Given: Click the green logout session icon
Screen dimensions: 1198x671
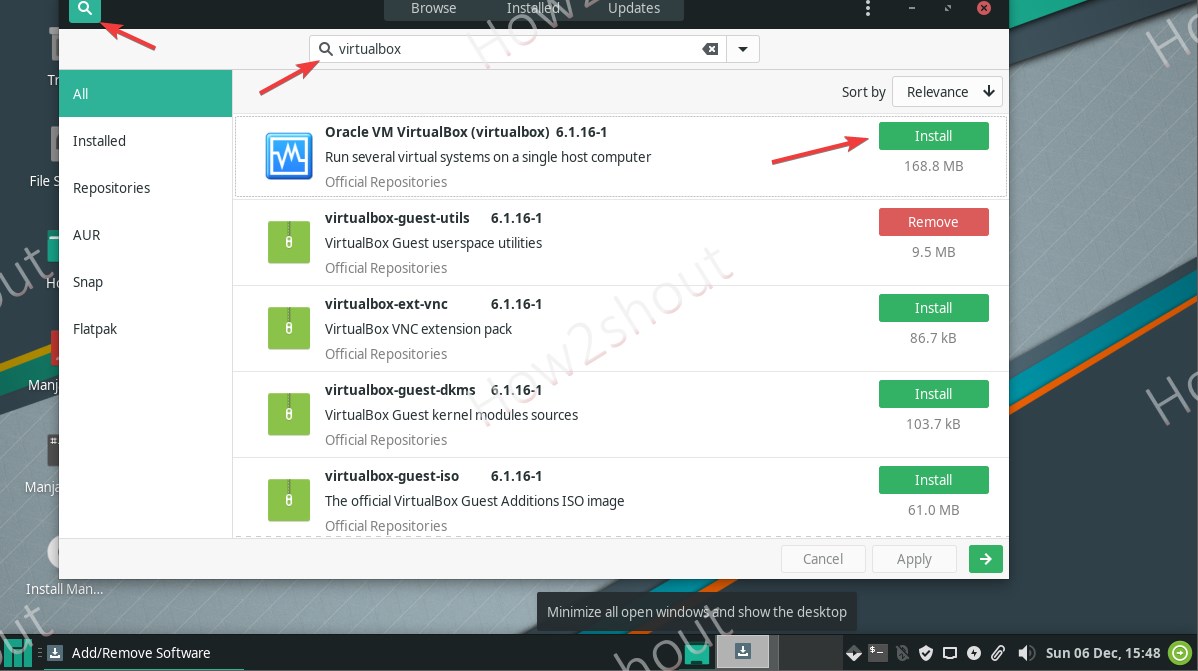Looking at the screenshot, I should (1180, 653).
